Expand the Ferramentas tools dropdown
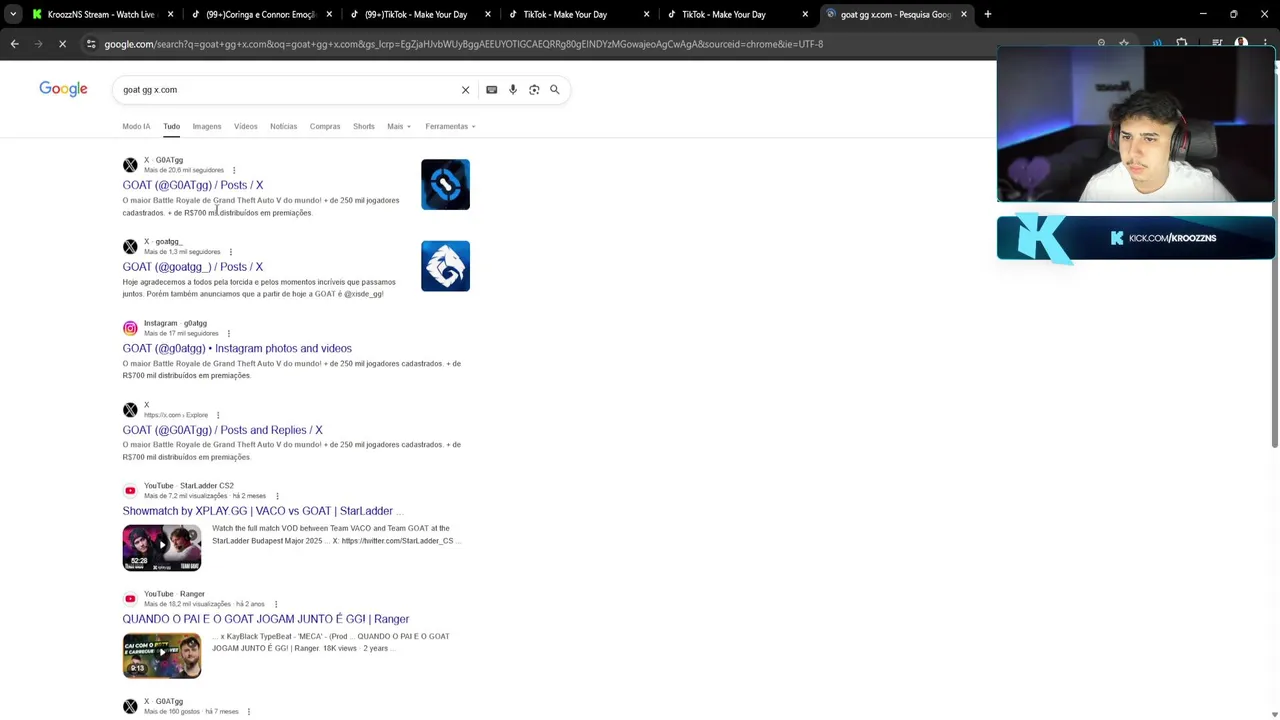Screen dimensions: 1280x720 [x=450, y=127]
